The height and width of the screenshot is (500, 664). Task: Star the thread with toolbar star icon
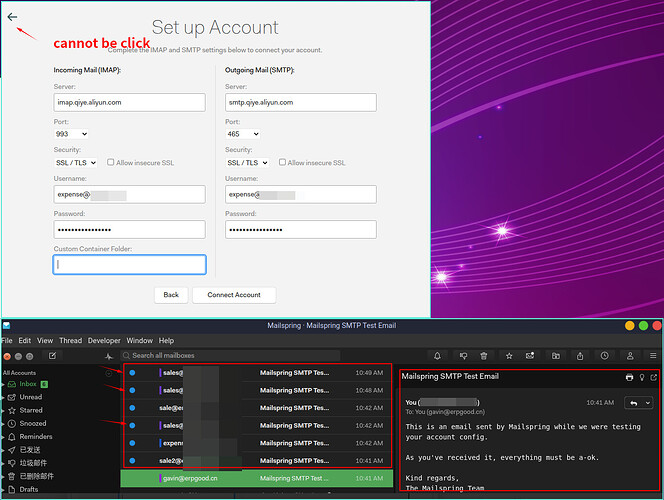point(509,356)
